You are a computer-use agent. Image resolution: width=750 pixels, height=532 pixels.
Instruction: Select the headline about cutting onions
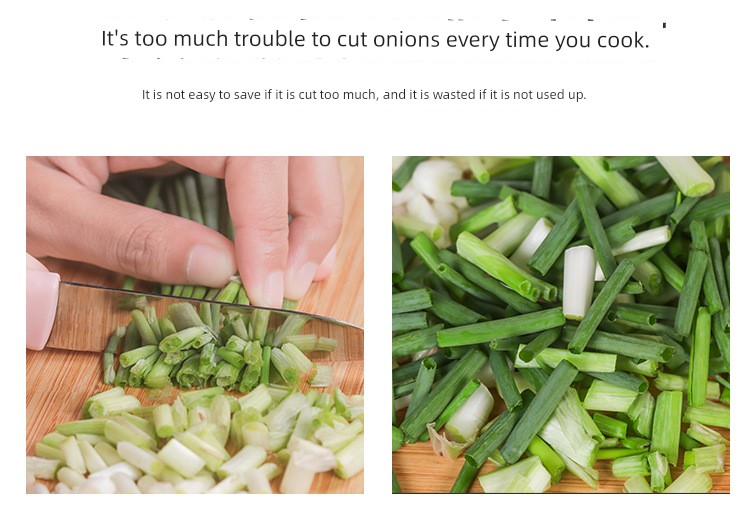[x=375, y=39]
